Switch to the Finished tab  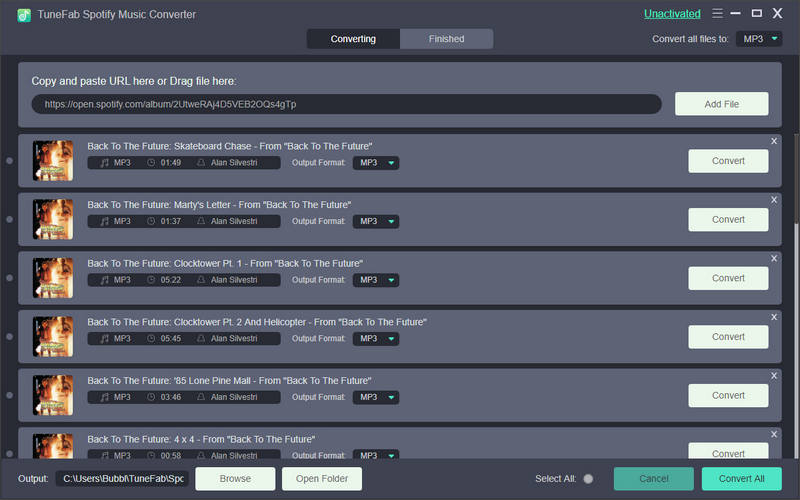coord(446,39)
